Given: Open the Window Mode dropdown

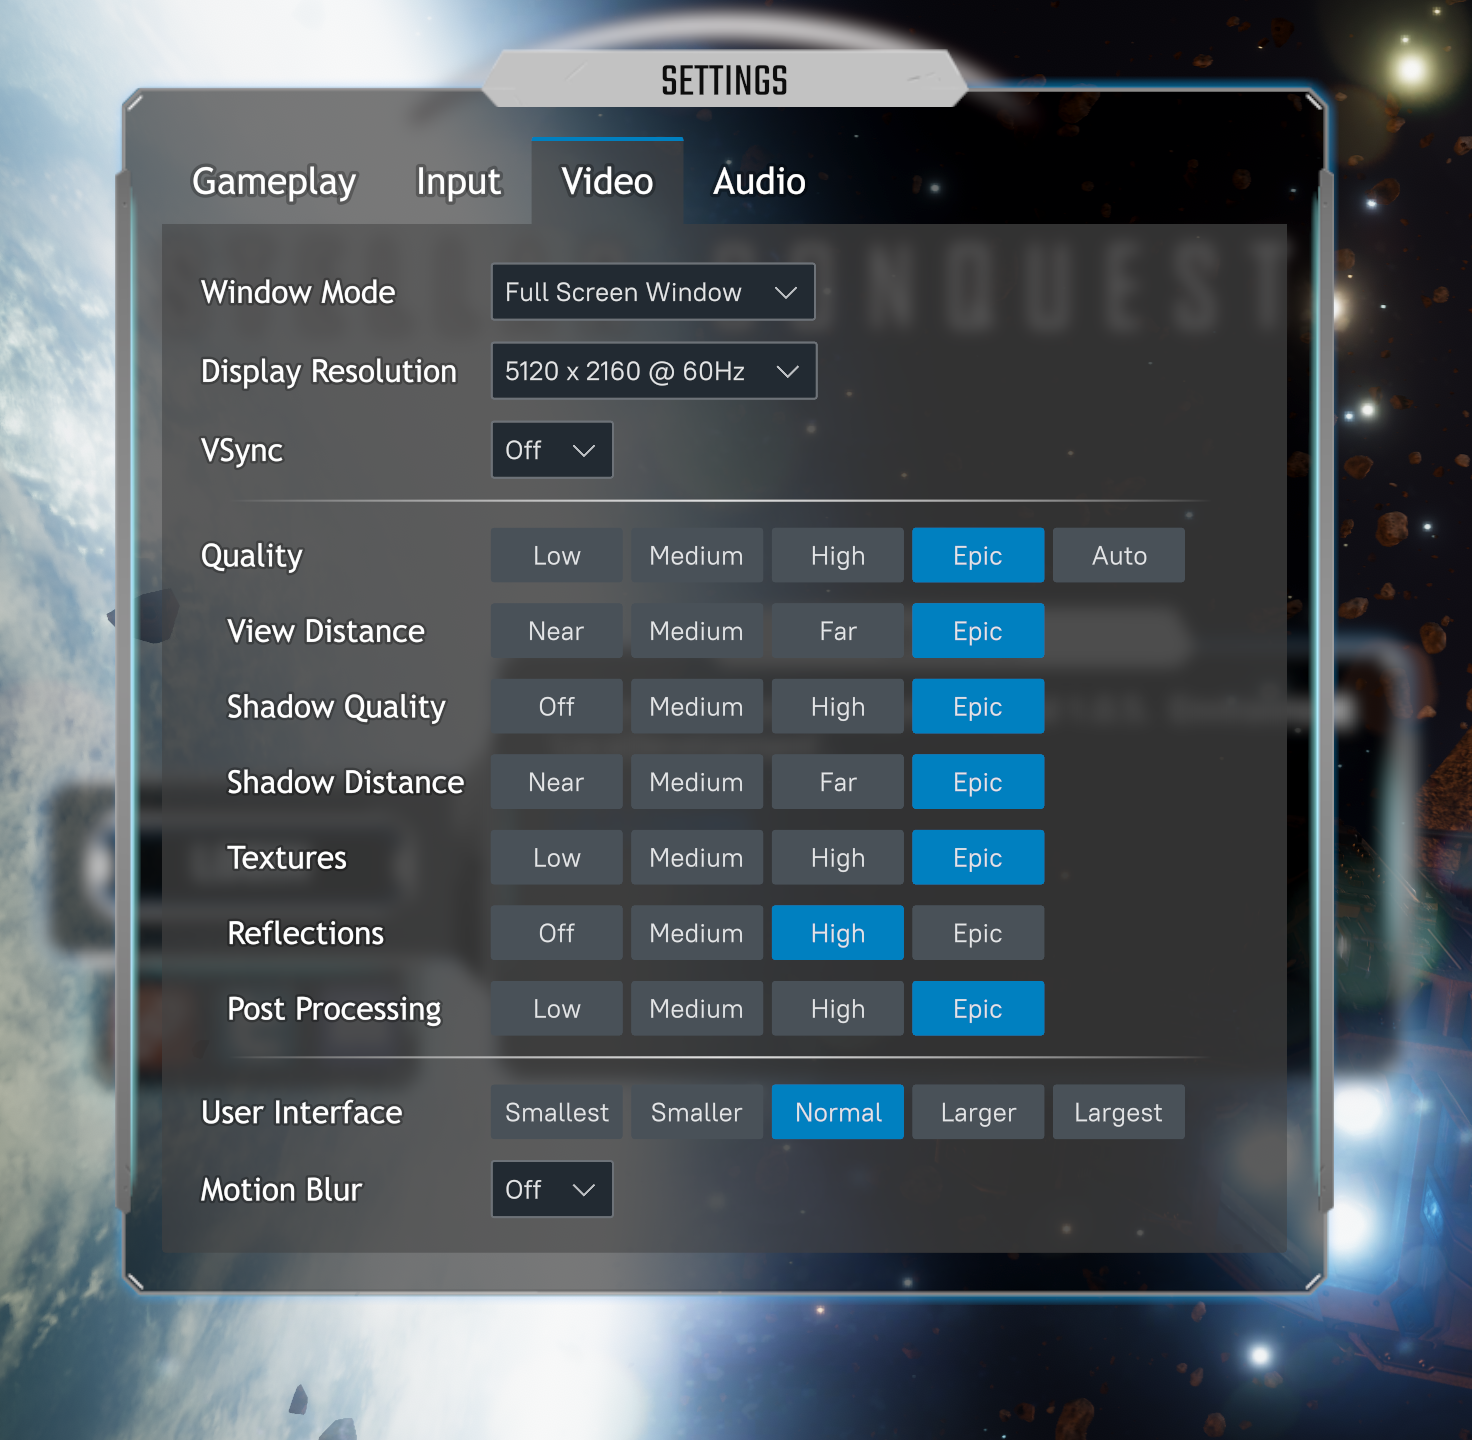Looking at the screenshot, I should [x=652, y=292].
